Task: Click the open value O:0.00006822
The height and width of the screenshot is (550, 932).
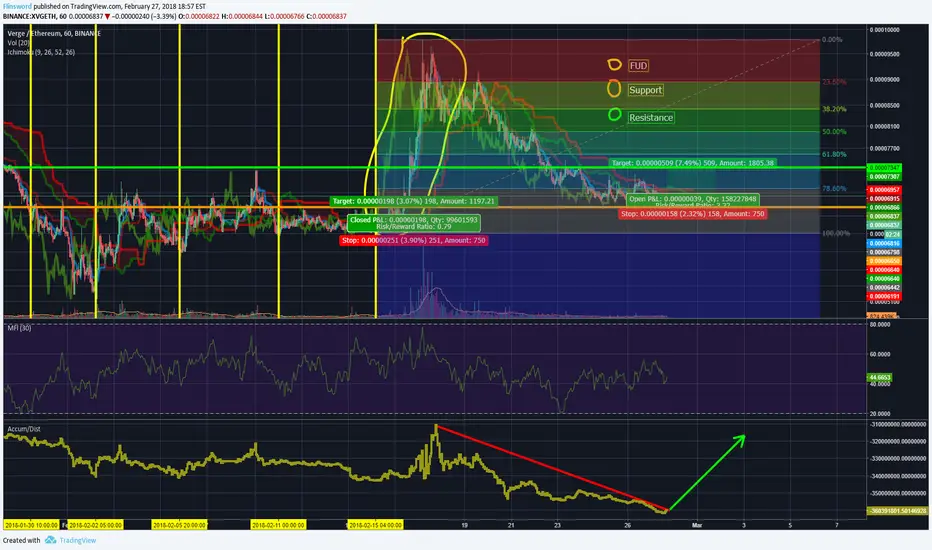Action: click(199, 17)
